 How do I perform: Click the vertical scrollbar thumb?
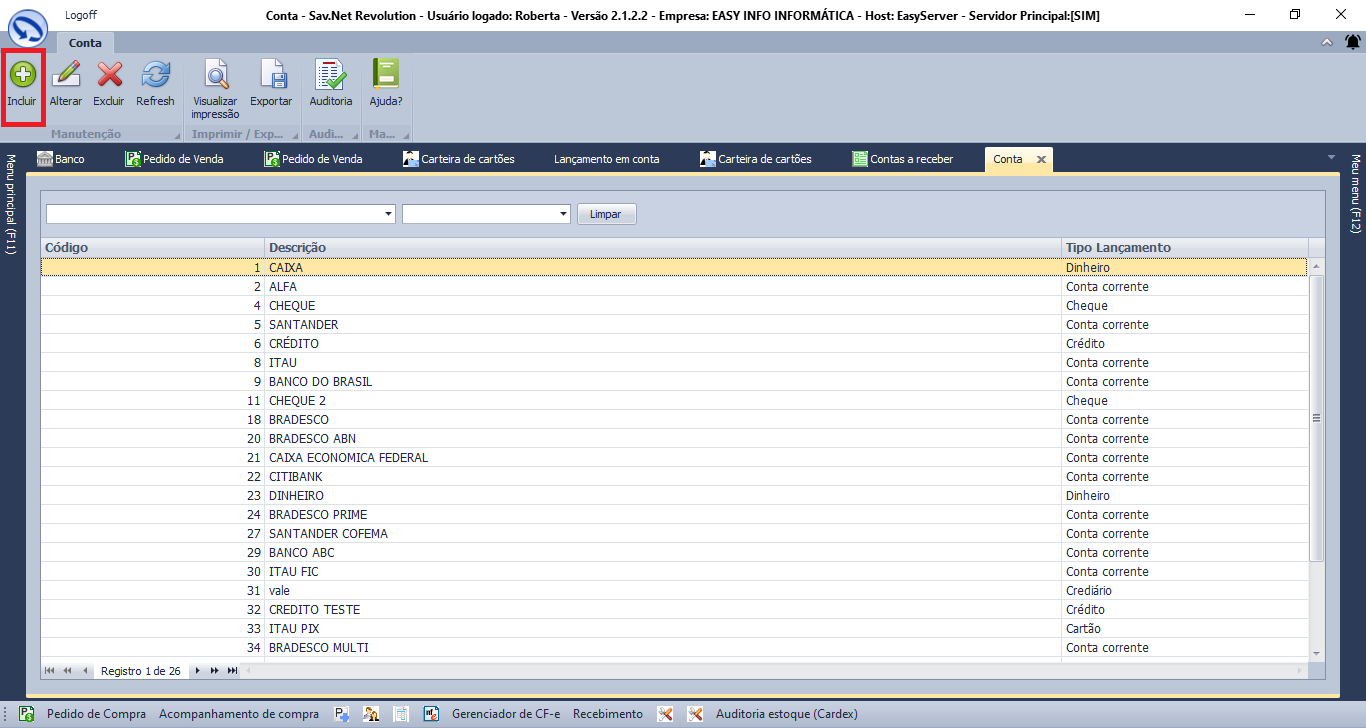pos(1316,418)
